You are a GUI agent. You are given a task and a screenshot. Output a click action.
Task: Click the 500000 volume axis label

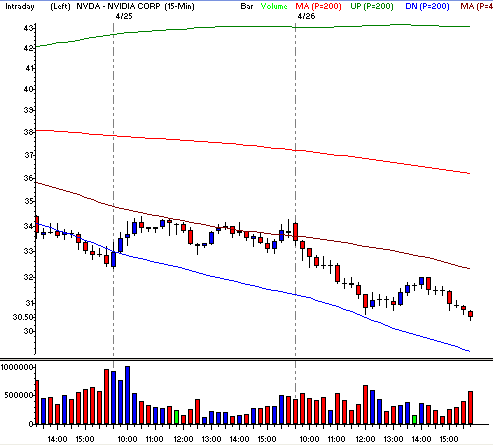[x=19, y=395]
